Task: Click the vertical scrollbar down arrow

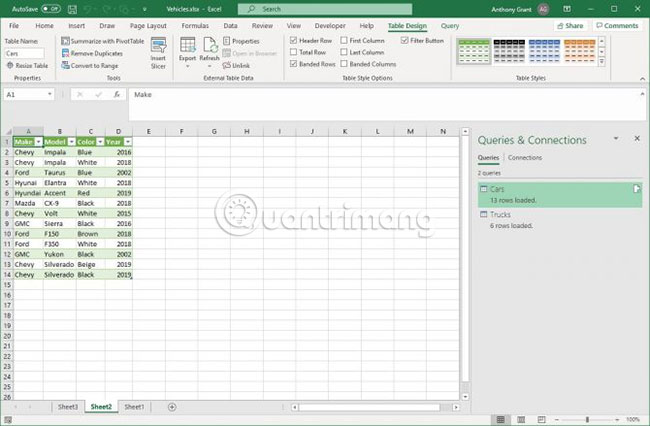Action: pos(465,397)
